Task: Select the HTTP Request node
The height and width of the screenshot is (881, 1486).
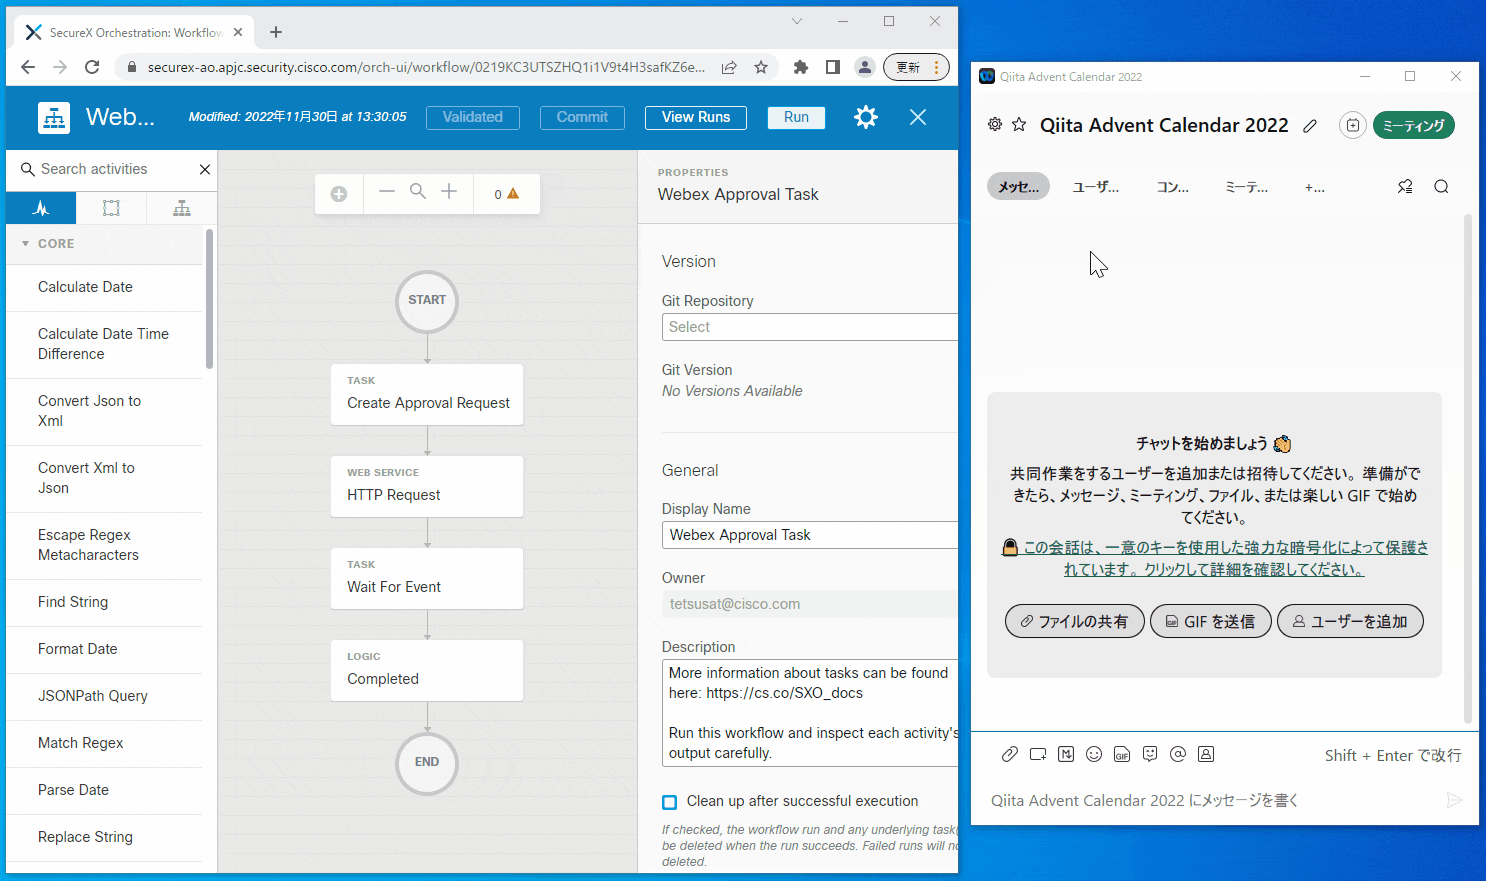Action: [427, 486]
